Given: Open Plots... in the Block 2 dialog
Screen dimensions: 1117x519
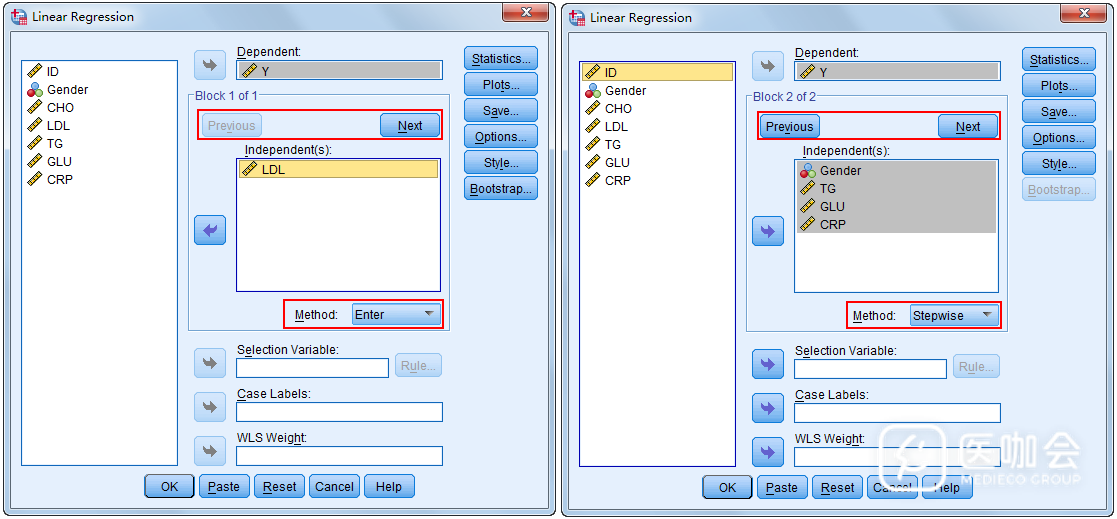Looking at the screenshot, I should (x=1058, y=86).
